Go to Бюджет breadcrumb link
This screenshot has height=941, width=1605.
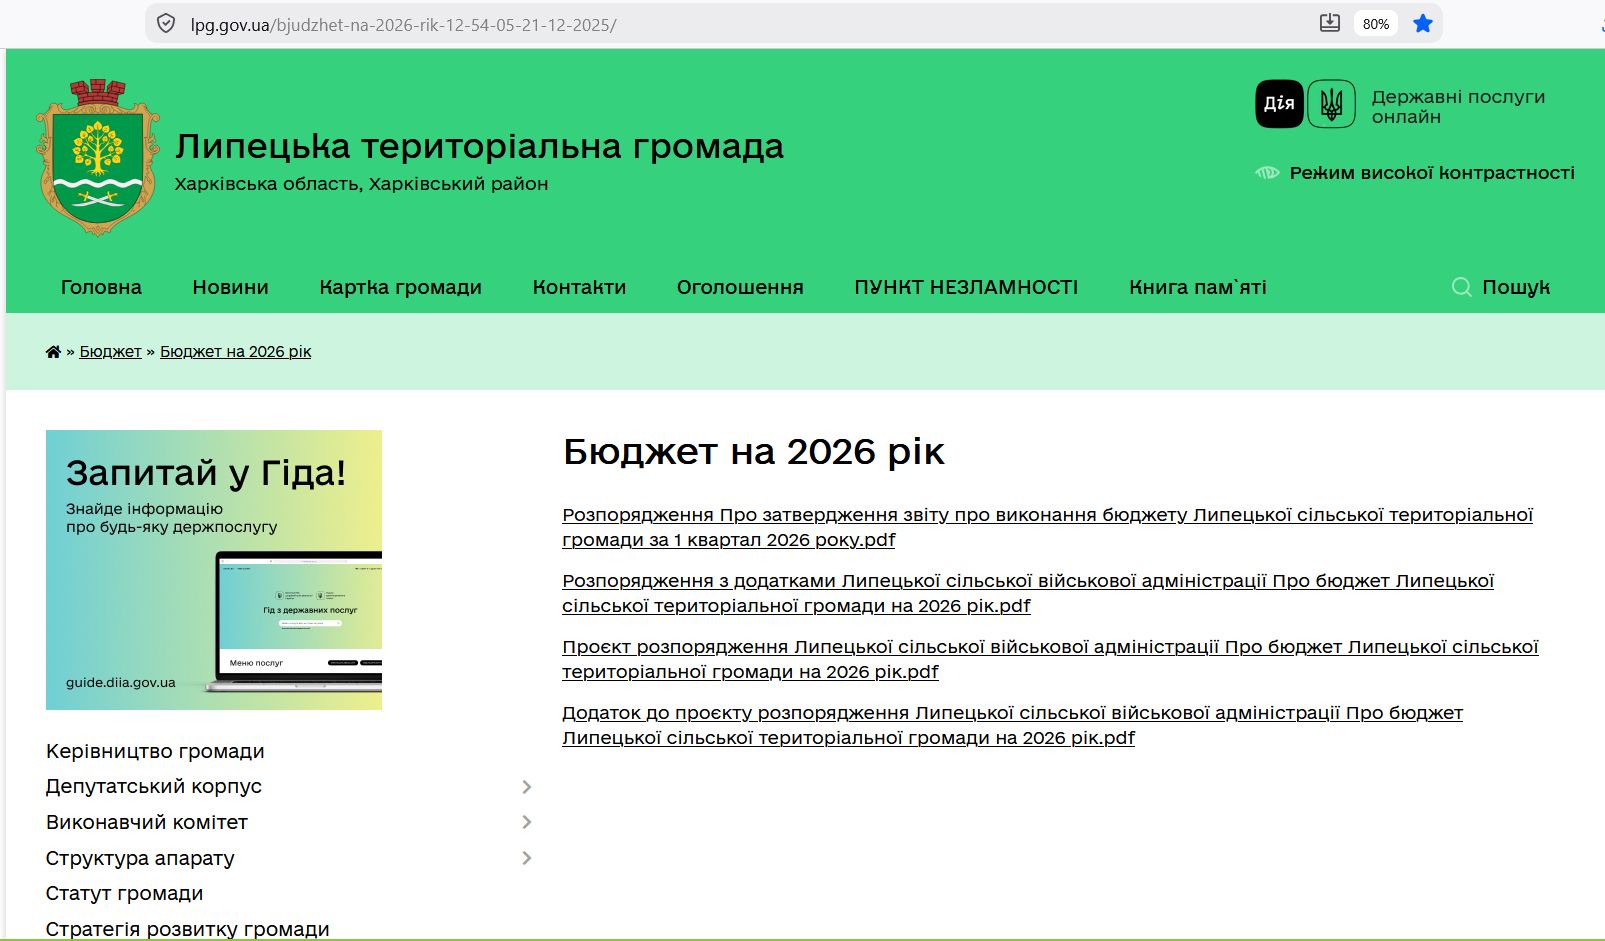(x=110, y=352)
